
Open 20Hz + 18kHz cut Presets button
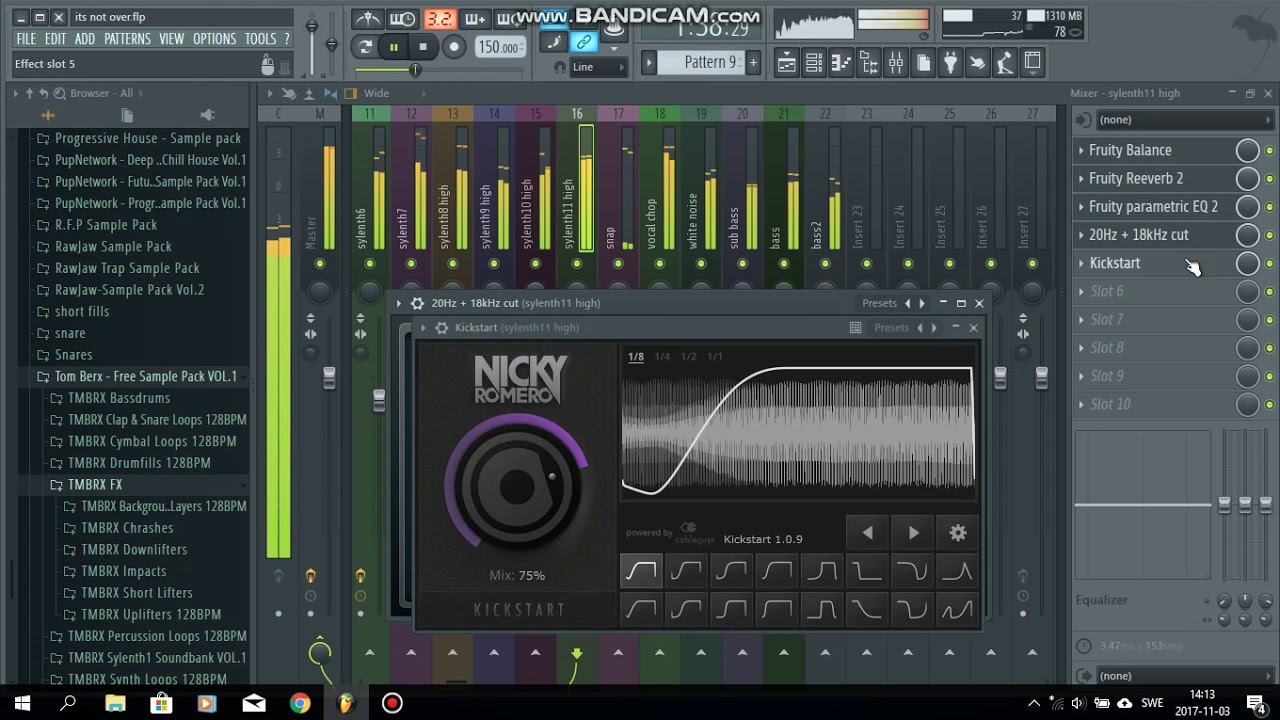(879, 303)
